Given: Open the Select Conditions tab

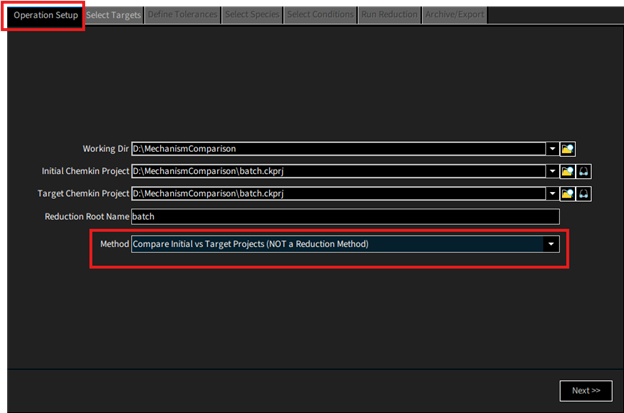Looking at the screenshot, I should point(320,15).
